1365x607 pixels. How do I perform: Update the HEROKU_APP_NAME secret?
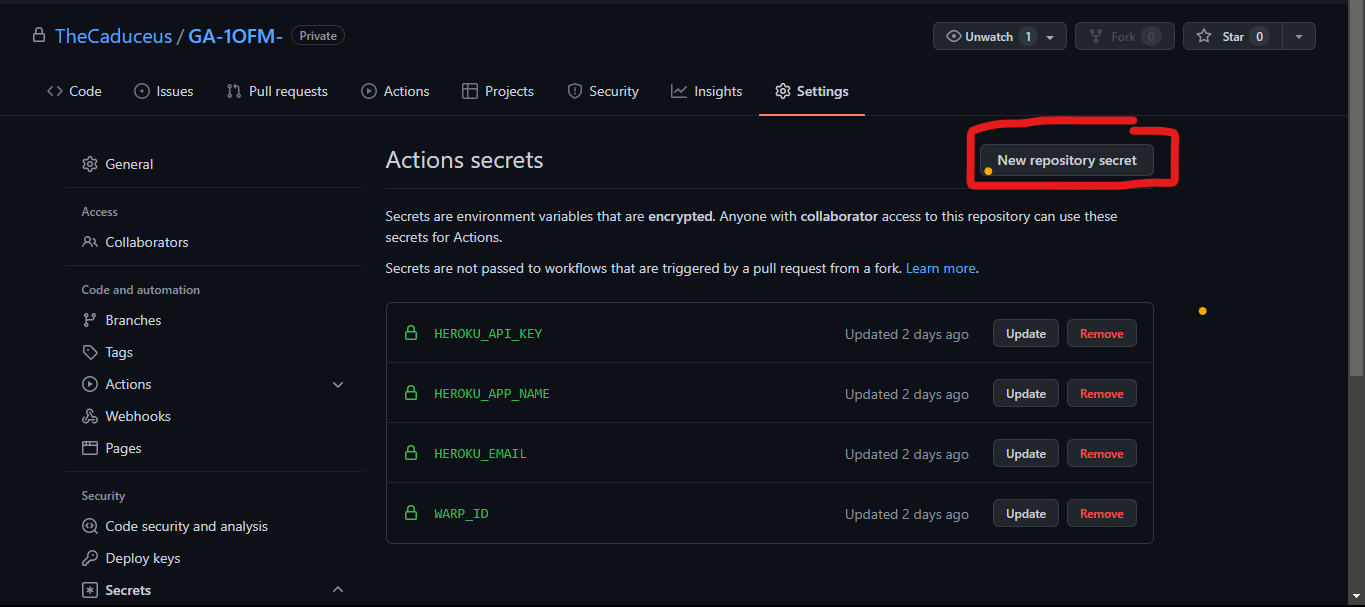(1026, 393)
